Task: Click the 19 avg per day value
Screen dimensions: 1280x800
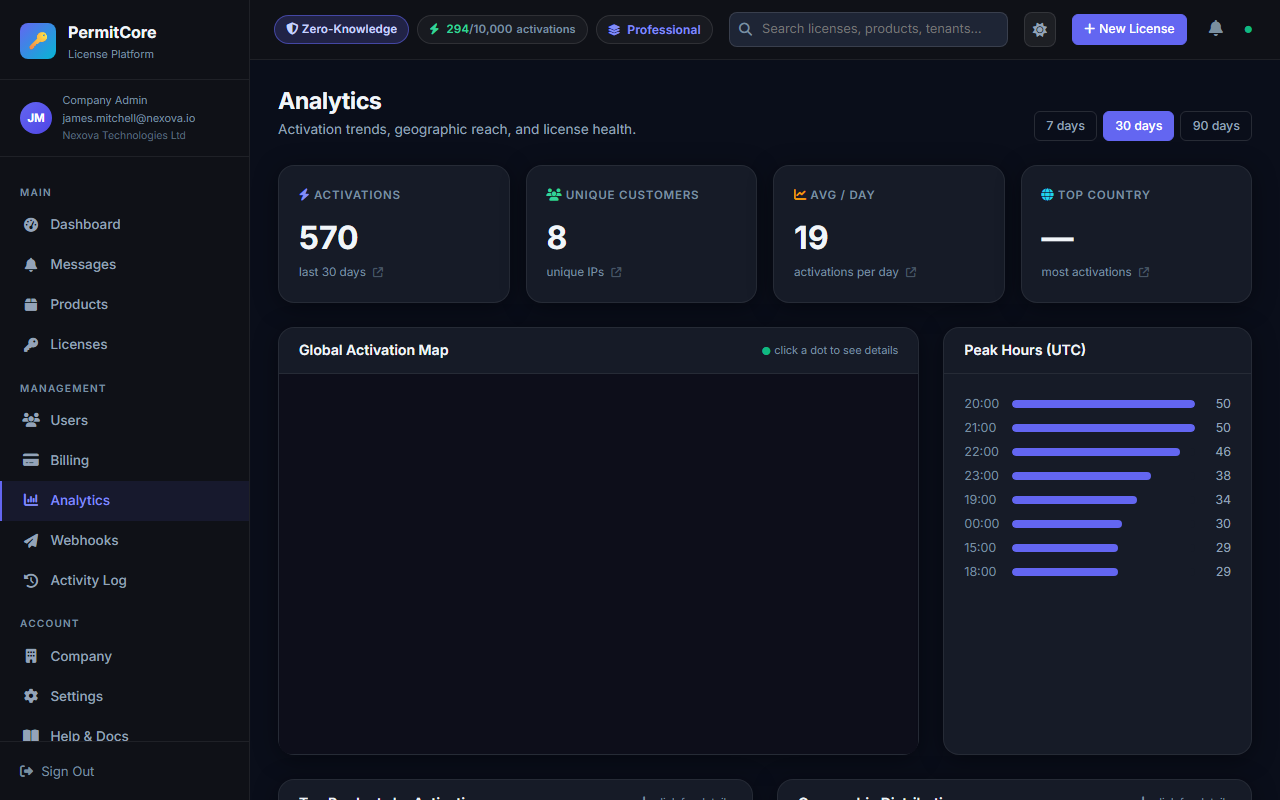Action: point(811,238)
